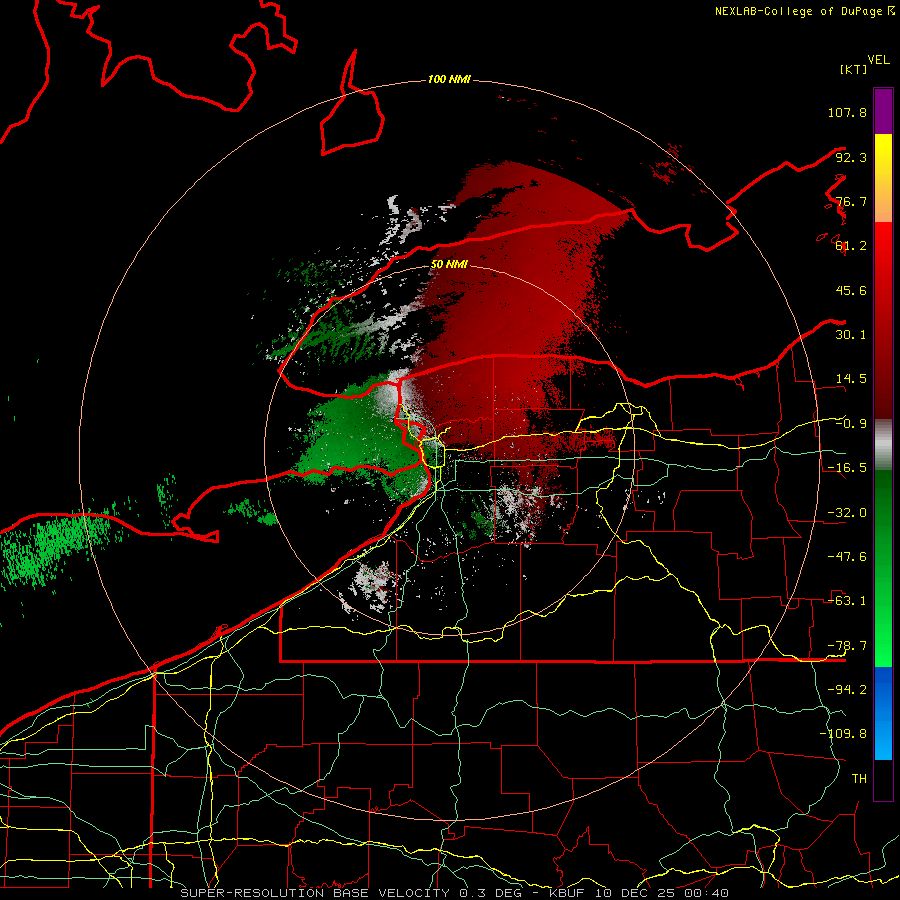This screenshot has height=900, width=900.
Task: Click the VEL legend title
Action: 878,60
